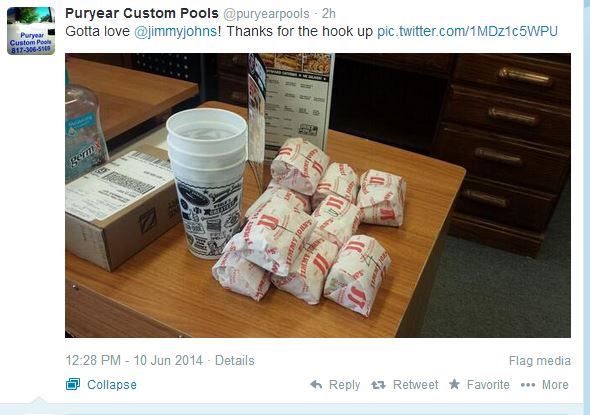The height and width of the screenshot is (415, 590).
Task: Open the @puryearpools handle link
Action: tap(266, 14)
